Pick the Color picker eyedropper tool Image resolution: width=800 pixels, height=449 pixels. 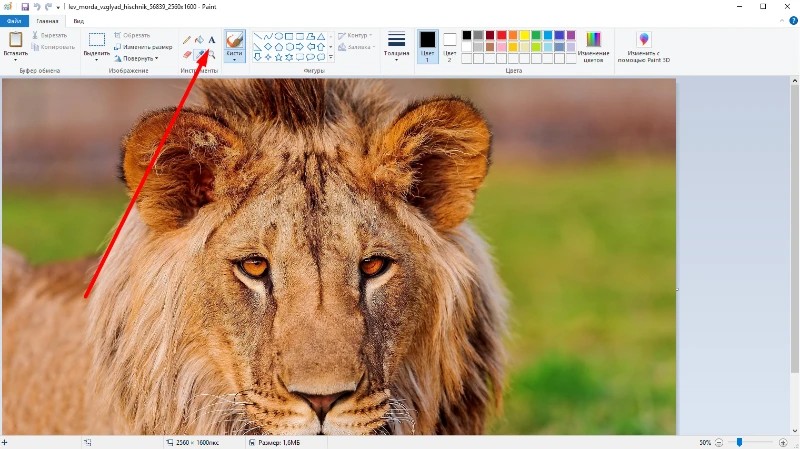(x=199, y=55)
